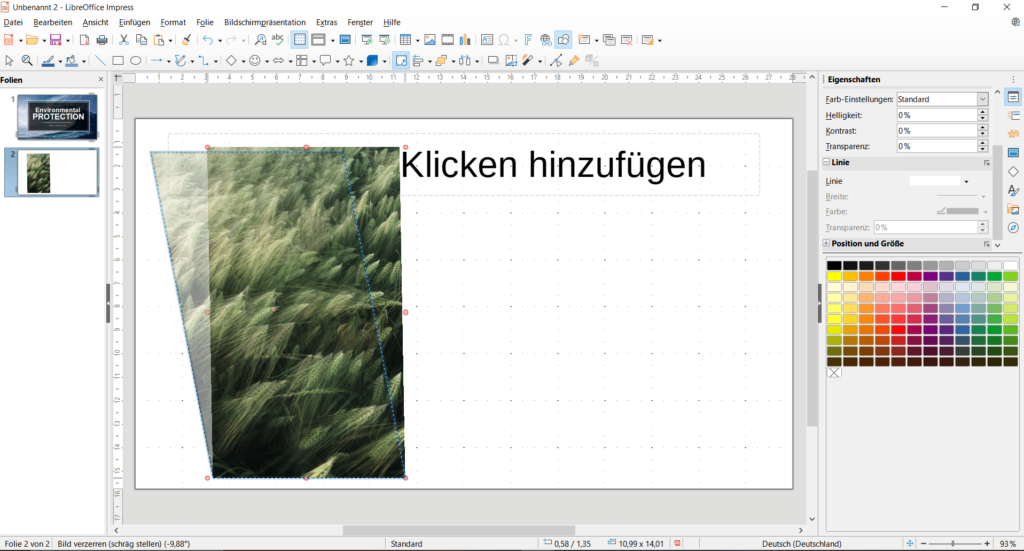This screenshot has height=551, width=1024.
Task: Pick the yellow color swatch in palette
Action: (x=834, y=276)
